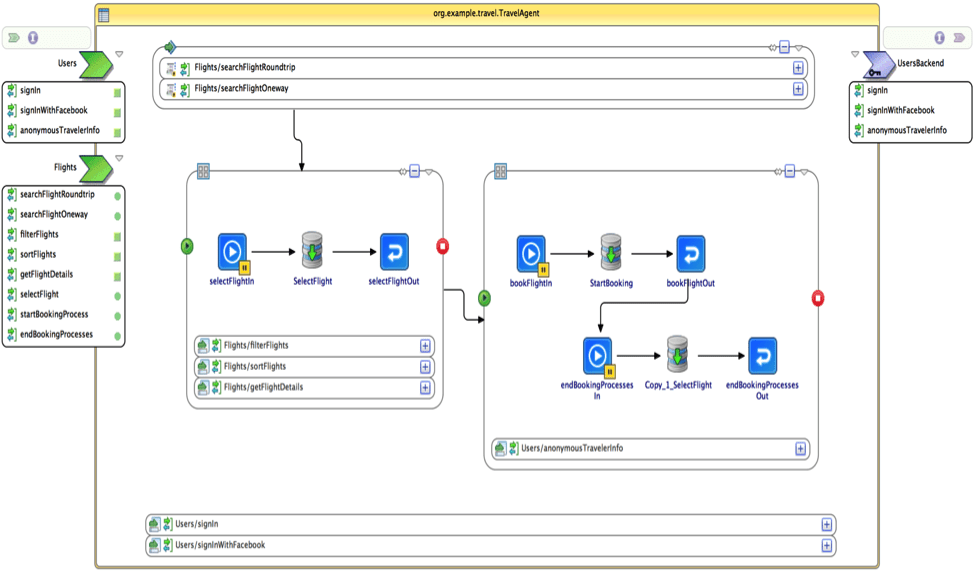Viewport: 975px width, 574px height.
Task: Collapse the selectFlight scope with minus button
Action: (415, 171)
